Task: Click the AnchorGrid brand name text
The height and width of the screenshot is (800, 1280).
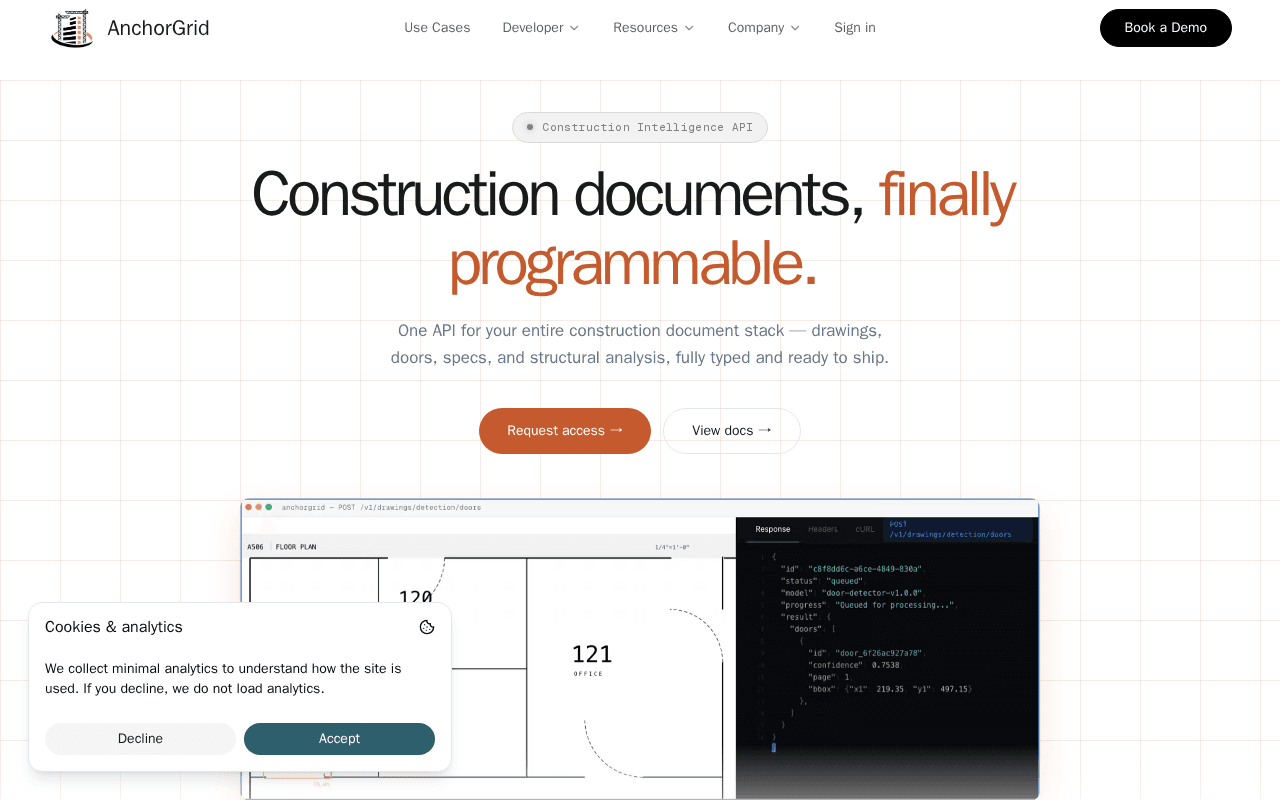Action: click(x=158, y=28)
